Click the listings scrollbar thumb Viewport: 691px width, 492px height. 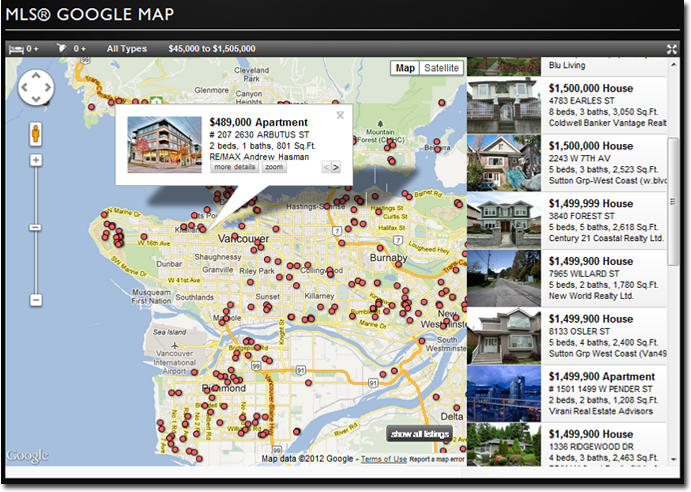(673, 201)
